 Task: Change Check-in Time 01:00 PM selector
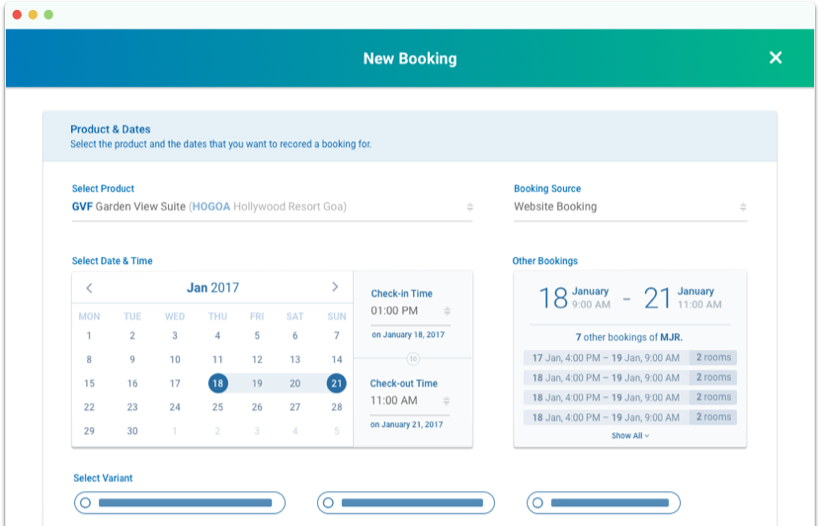411,311
